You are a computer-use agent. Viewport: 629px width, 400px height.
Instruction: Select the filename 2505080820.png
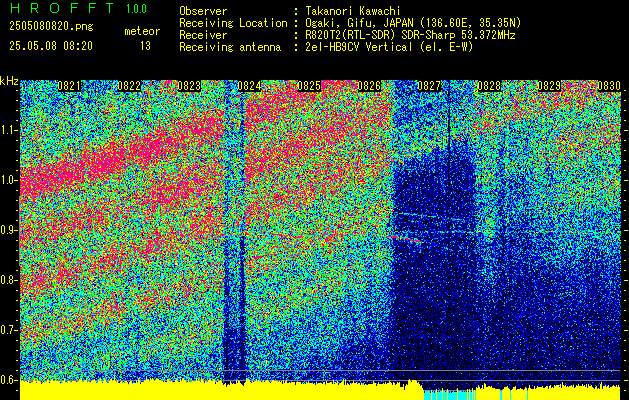[x=51, y=27]
